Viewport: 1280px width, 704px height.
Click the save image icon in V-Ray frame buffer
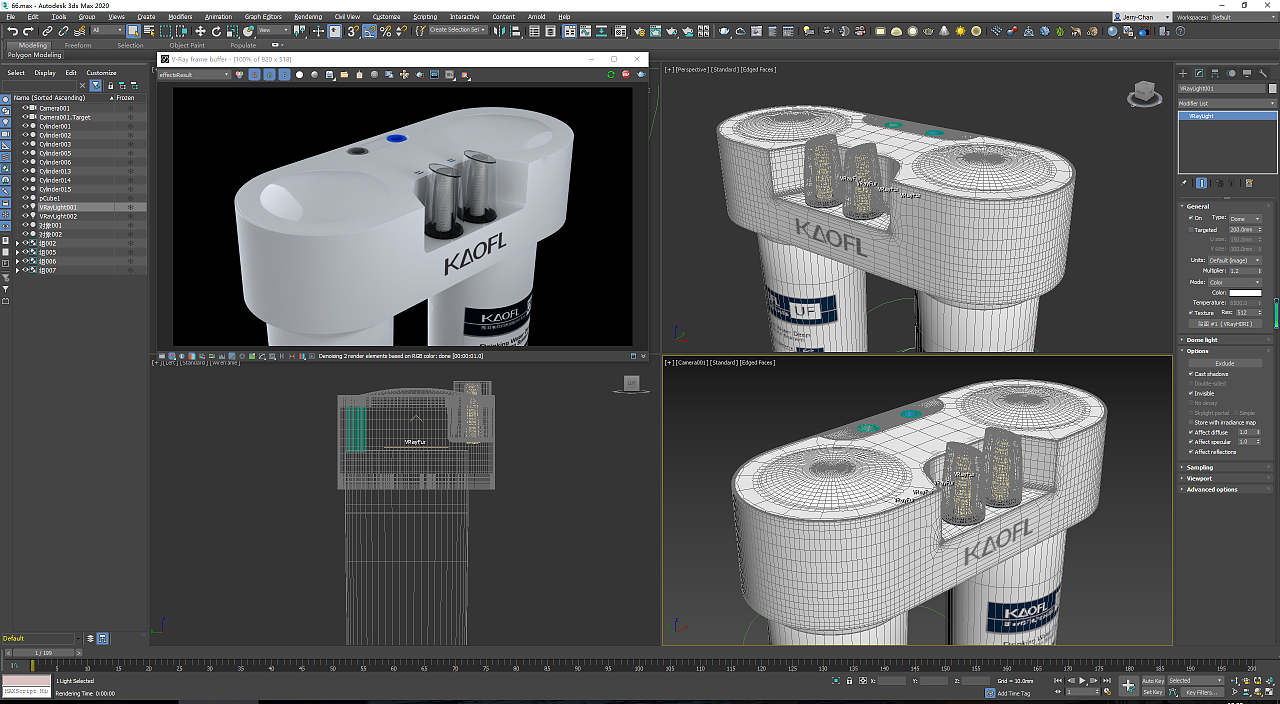tap(329, 74)
